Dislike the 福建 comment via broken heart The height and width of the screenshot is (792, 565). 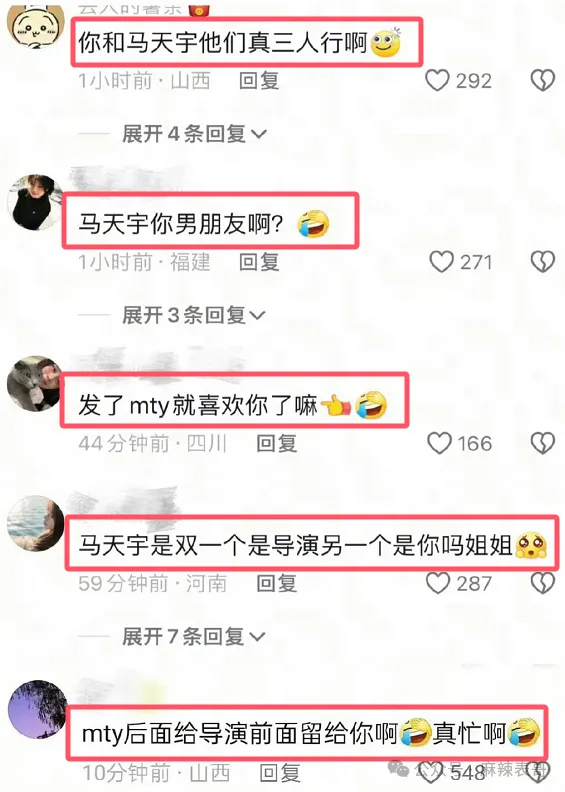point(543,262)
